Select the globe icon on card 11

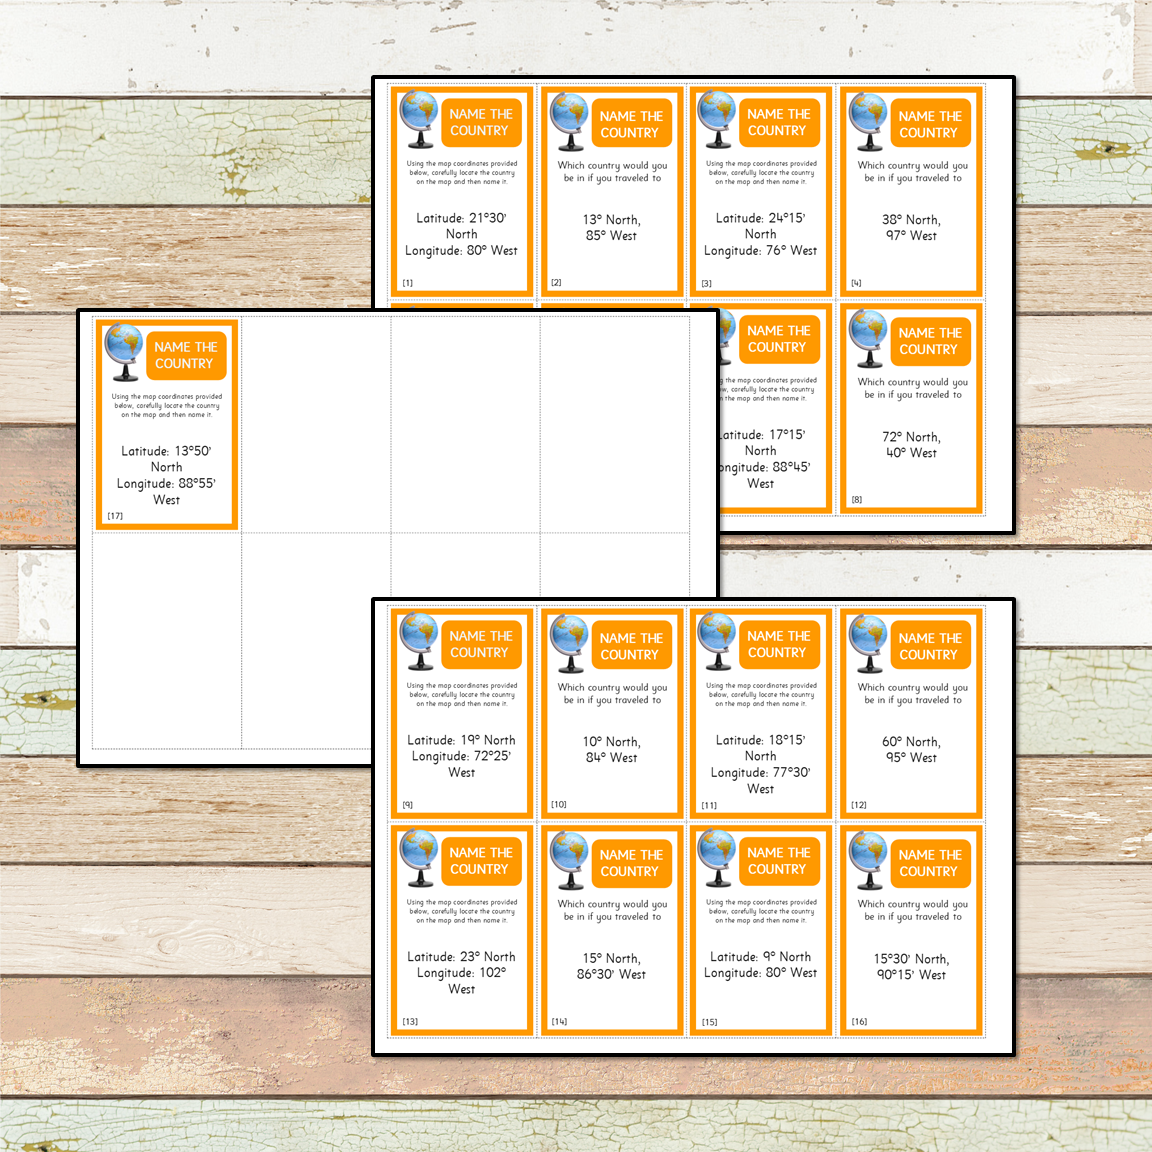coord(716,640)
